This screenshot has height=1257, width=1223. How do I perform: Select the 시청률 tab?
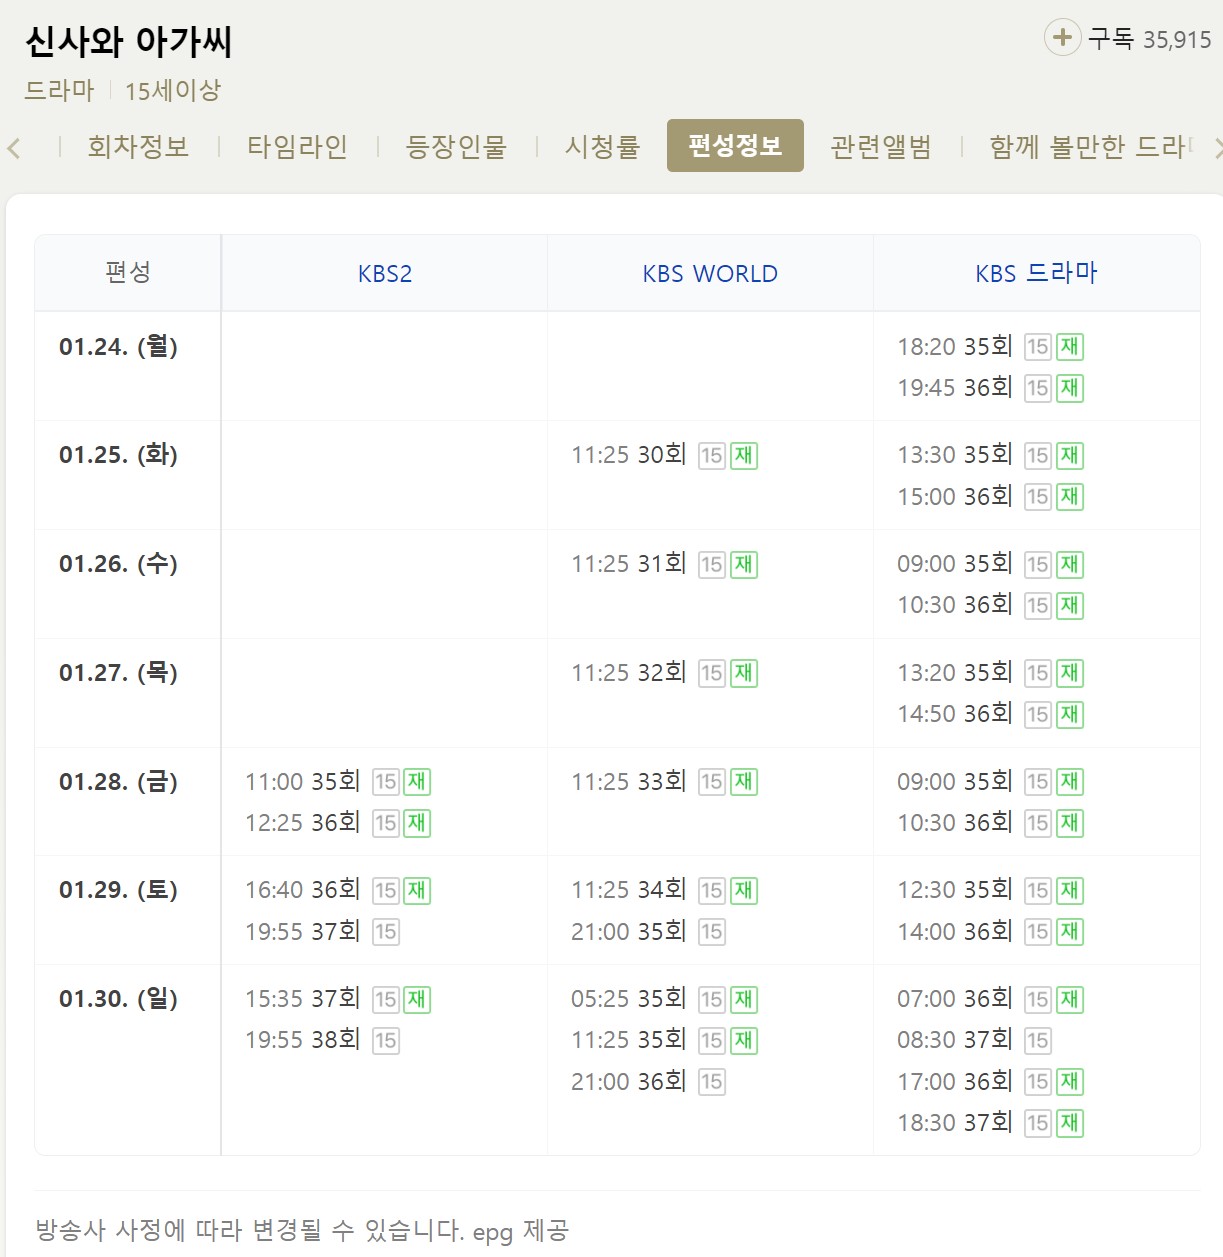point(602,147)
